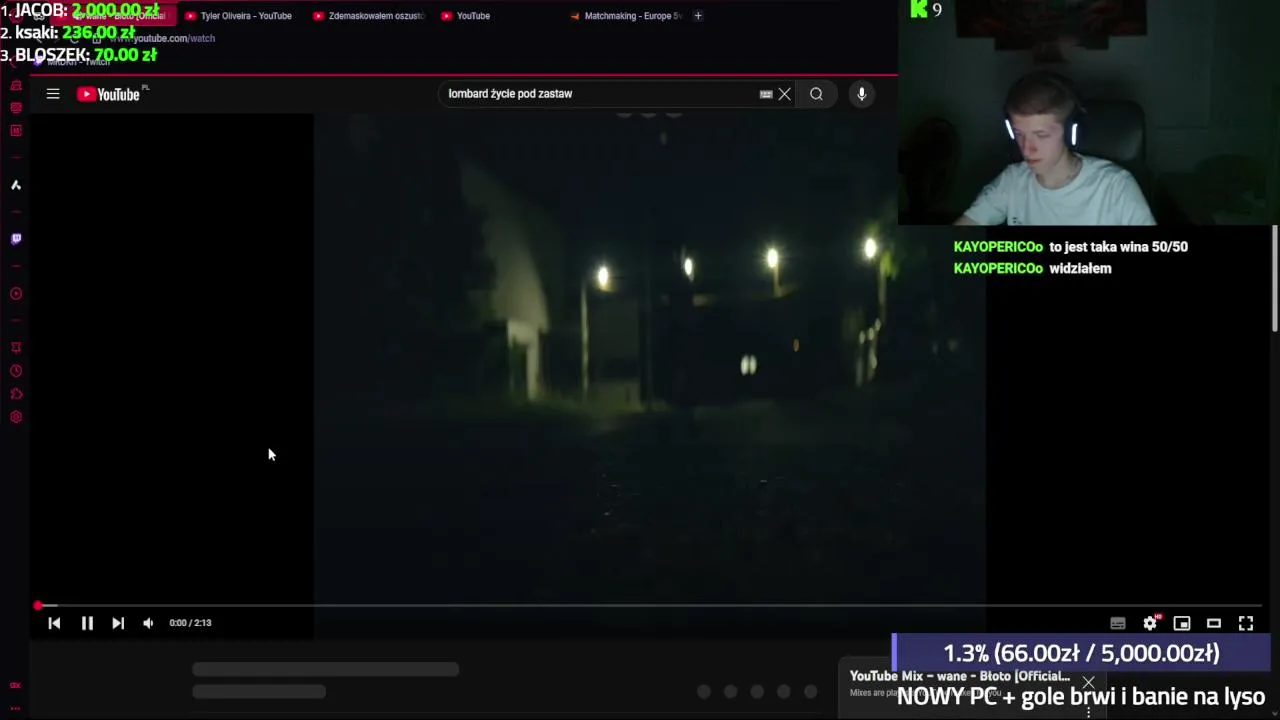The width and height of the screenshot is (1280, 720).
Task: Close the YouTube Mix popup
Action: point(1088,684)
